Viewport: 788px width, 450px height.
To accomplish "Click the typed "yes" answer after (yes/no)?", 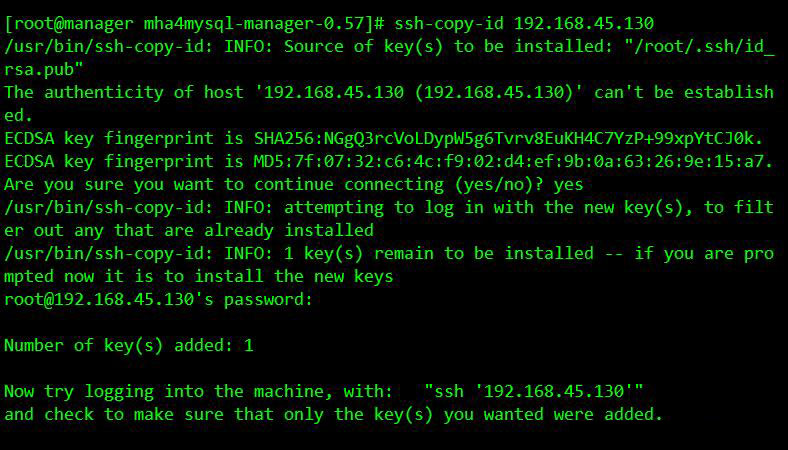I will 567,184.
